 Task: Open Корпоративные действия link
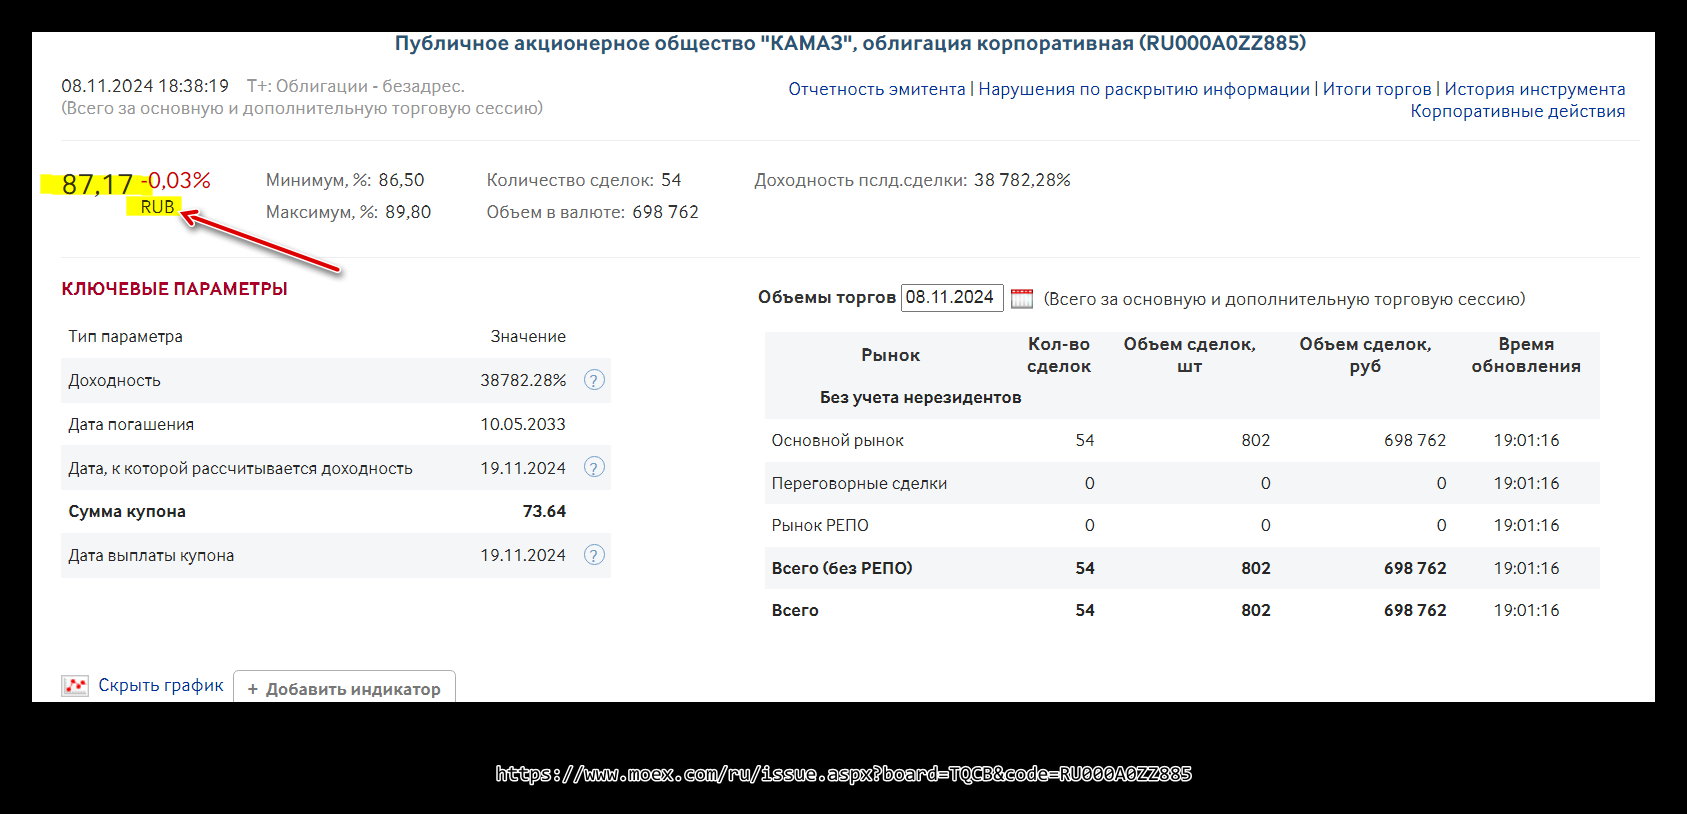coord(1518,111)
